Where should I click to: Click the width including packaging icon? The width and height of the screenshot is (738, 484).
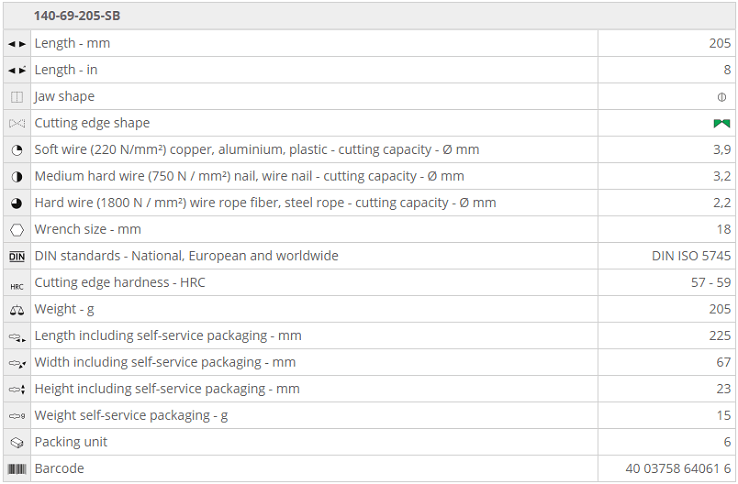[x=17, y=363]
